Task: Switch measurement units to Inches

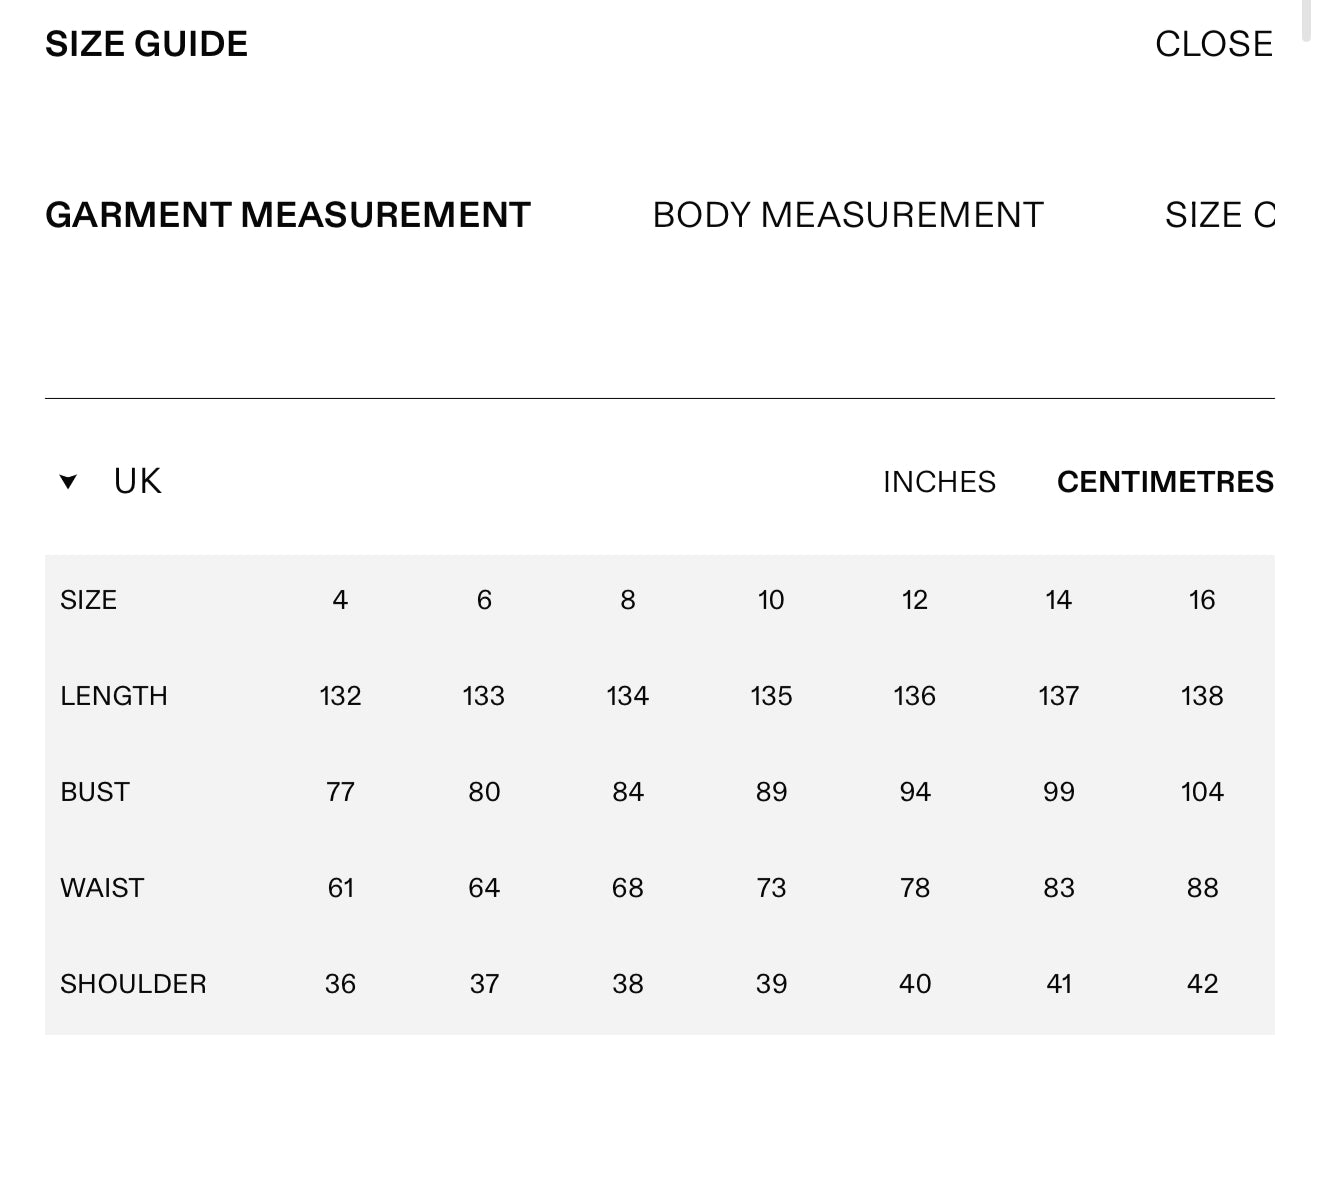Action: (939, 482)
